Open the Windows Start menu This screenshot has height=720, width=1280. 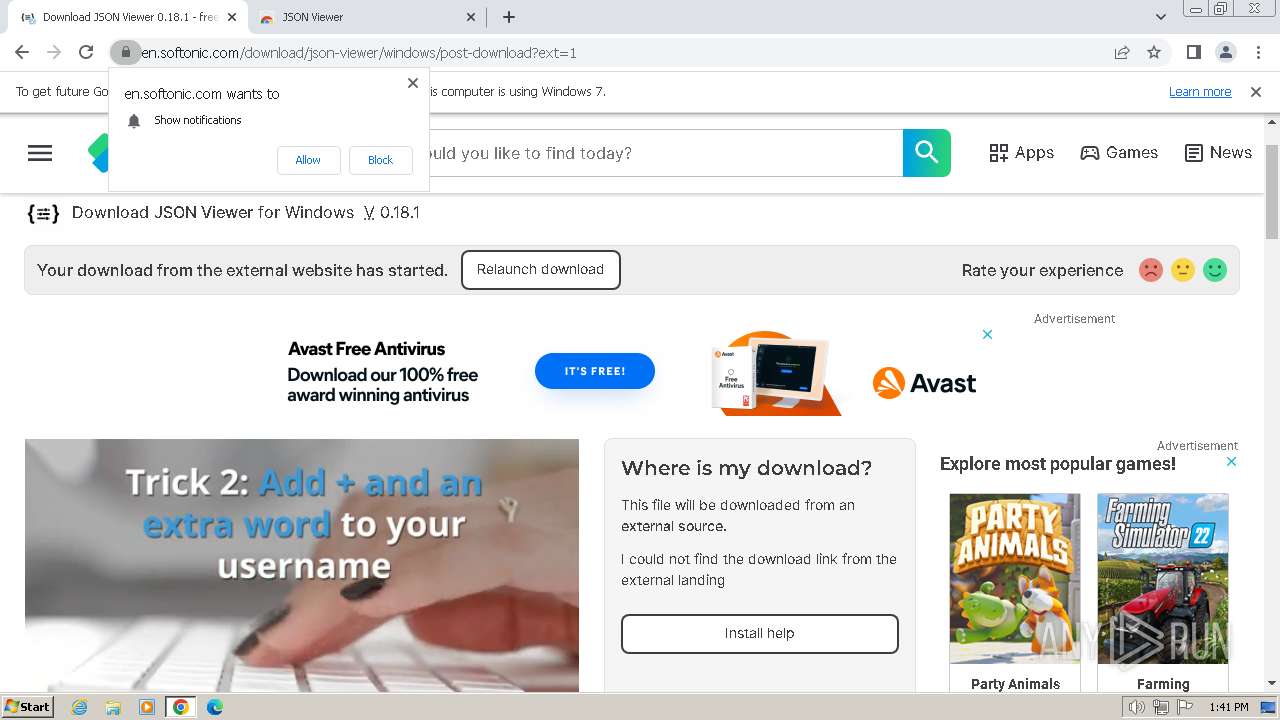[28, 707]
